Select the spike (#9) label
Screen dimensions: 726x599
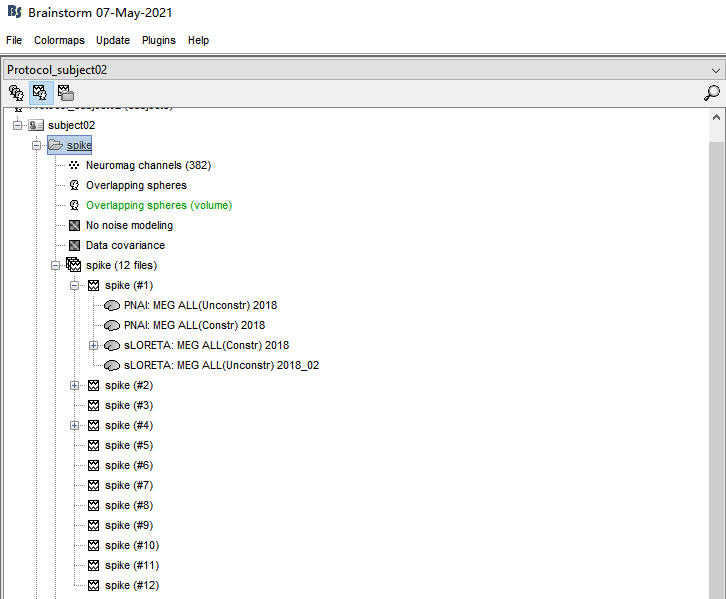[x=129, y=525]
